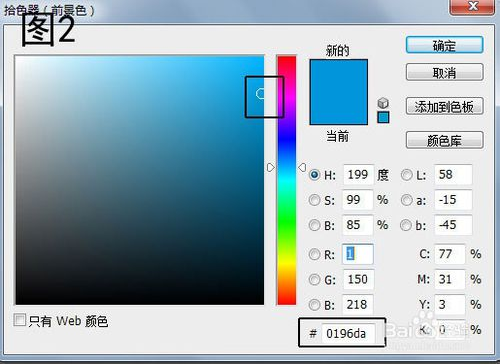Close the color picker dialog
501x364 pixels.
coord(472,7)
